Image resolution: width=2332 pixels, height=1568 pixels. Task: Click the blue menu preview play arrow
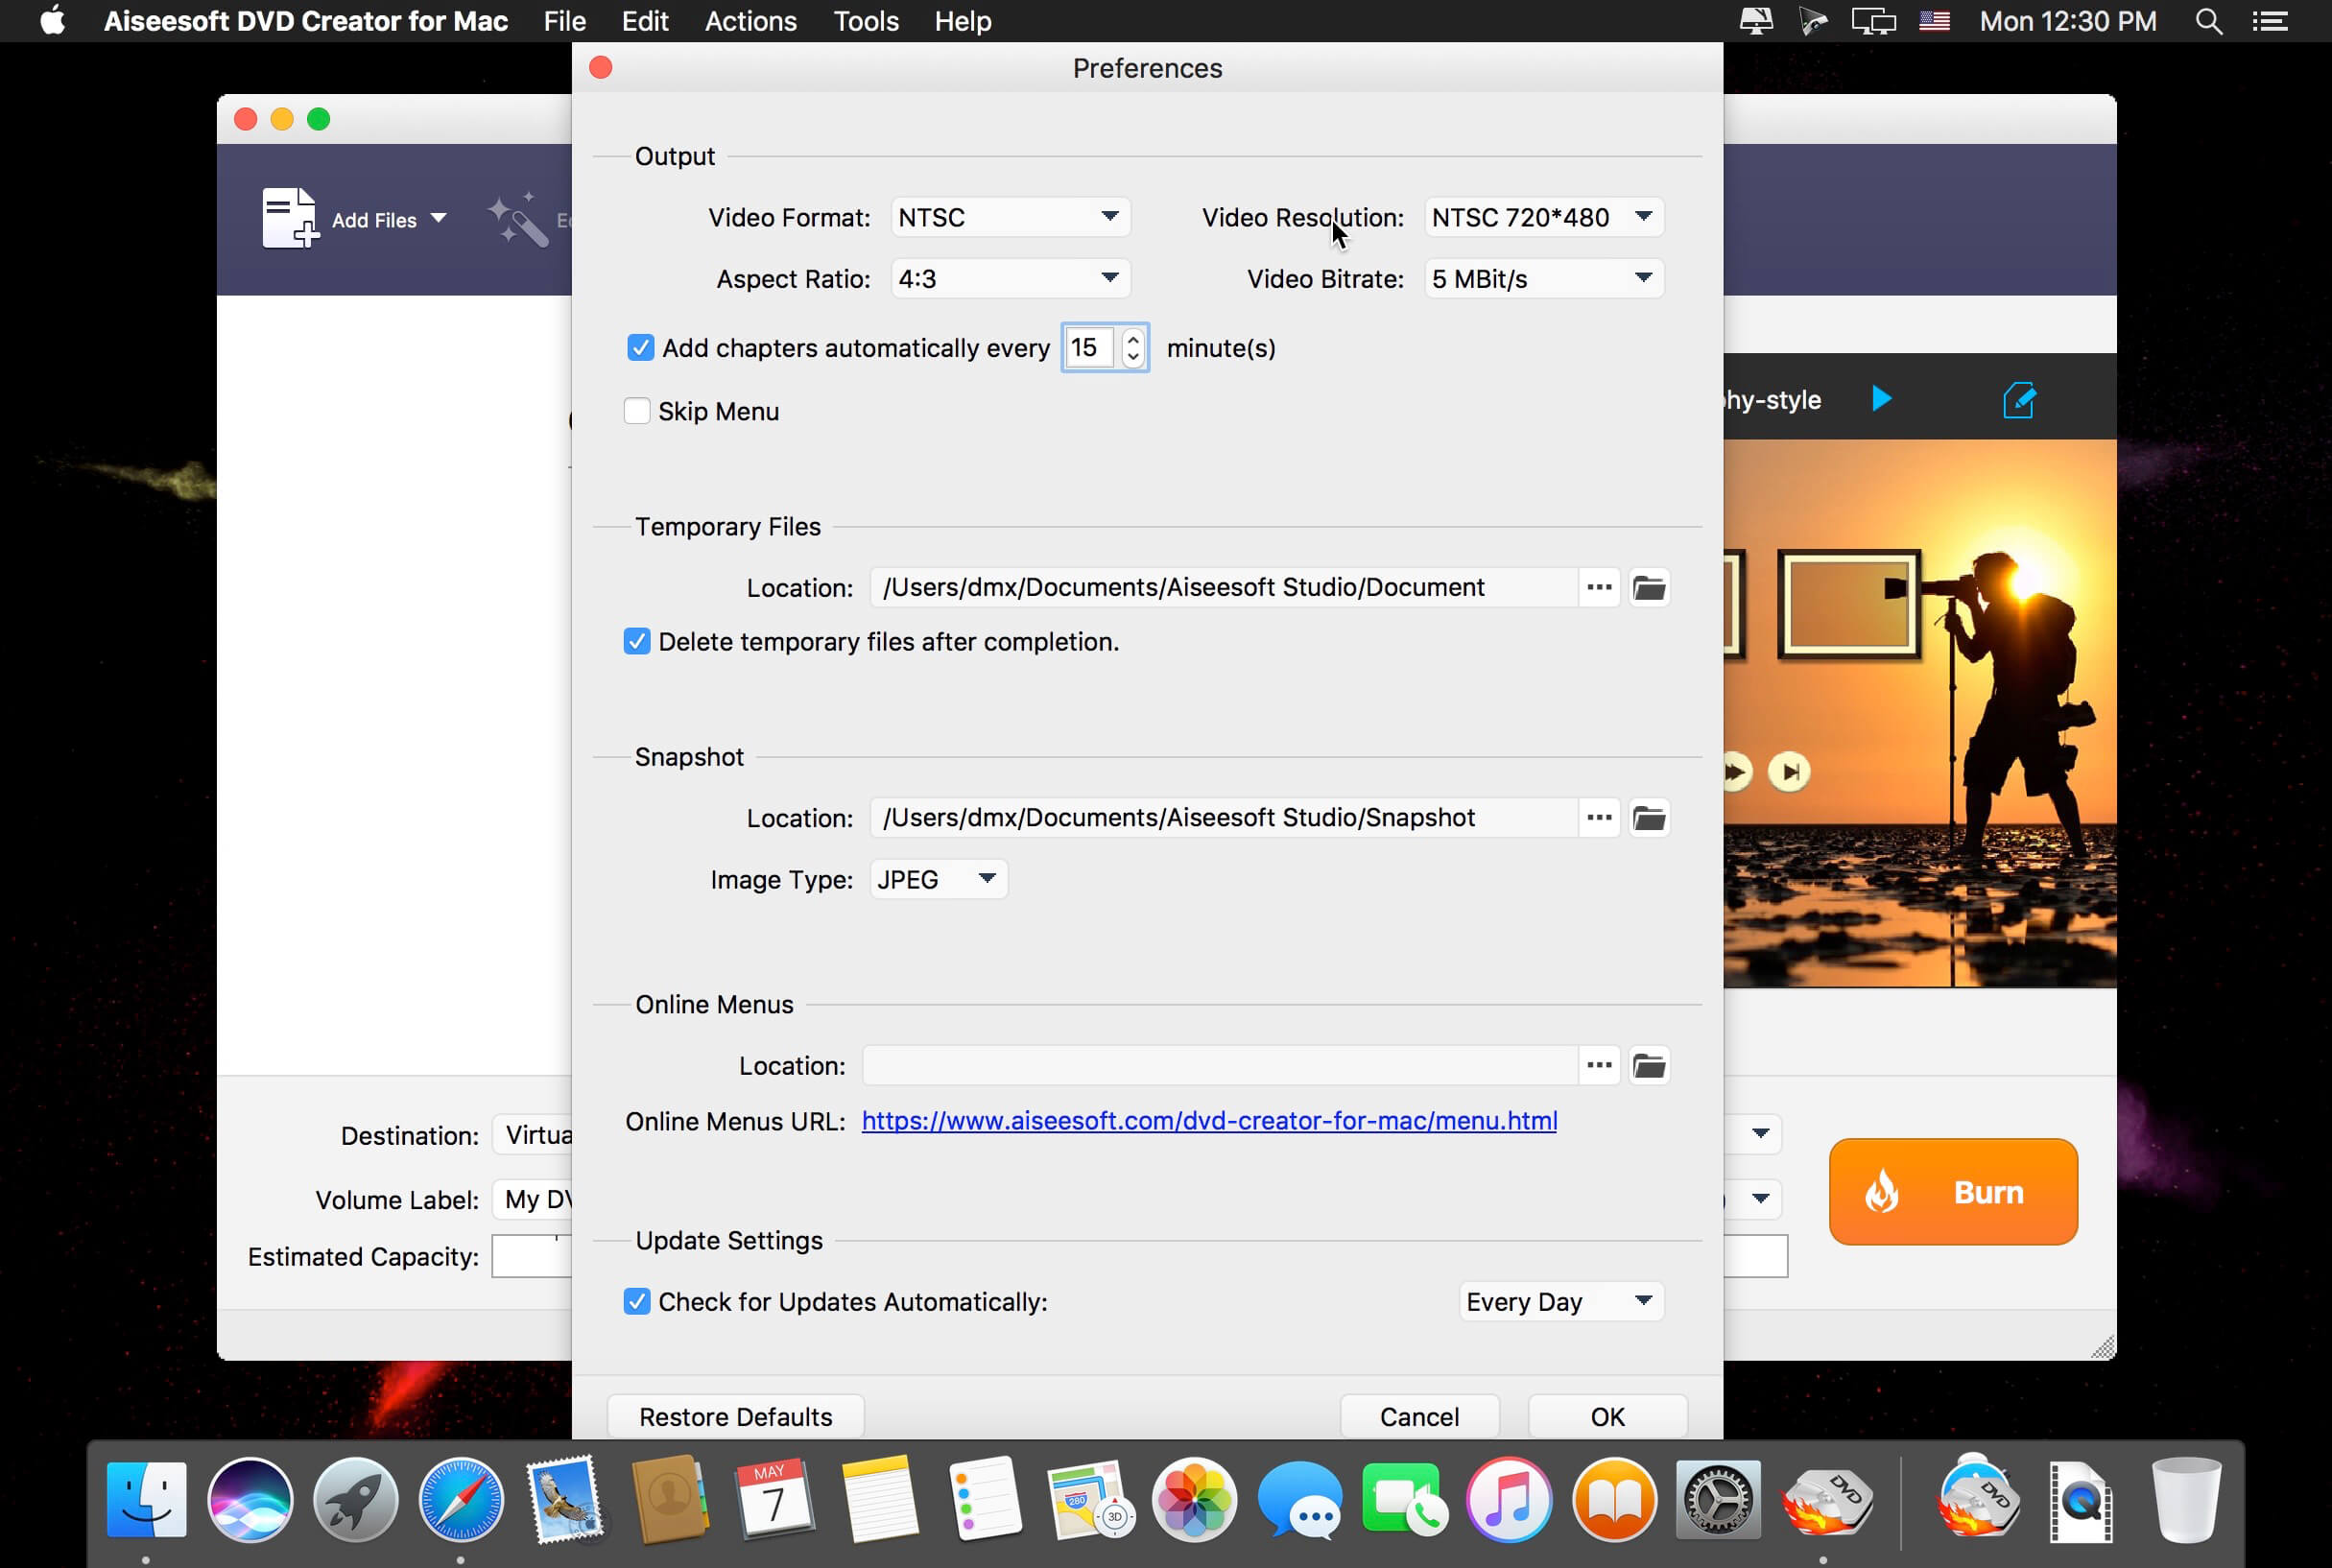(x=1880, y=399)
